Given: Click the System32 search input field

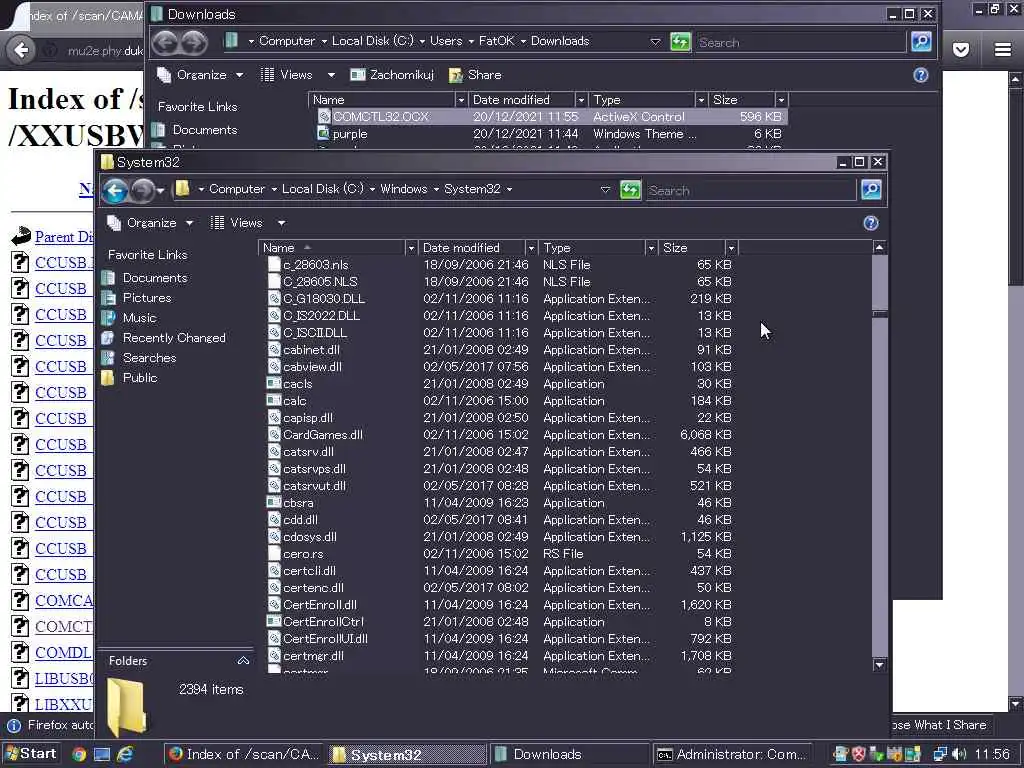Looking at the screenshot, I should tap(750, 191).
